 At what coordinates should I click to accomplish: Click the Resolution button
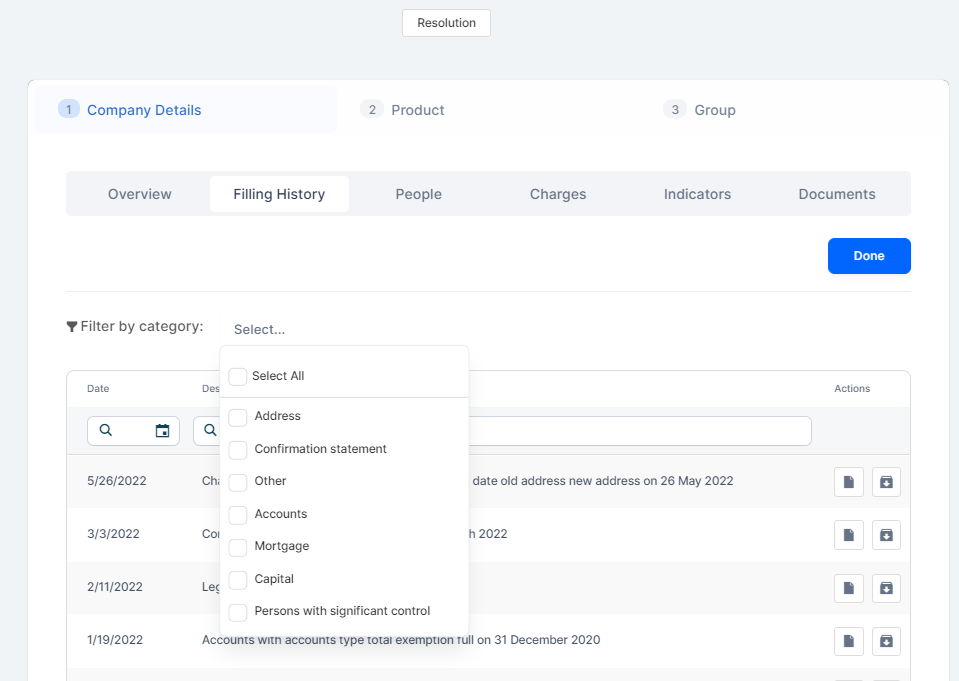pos(446,23)
